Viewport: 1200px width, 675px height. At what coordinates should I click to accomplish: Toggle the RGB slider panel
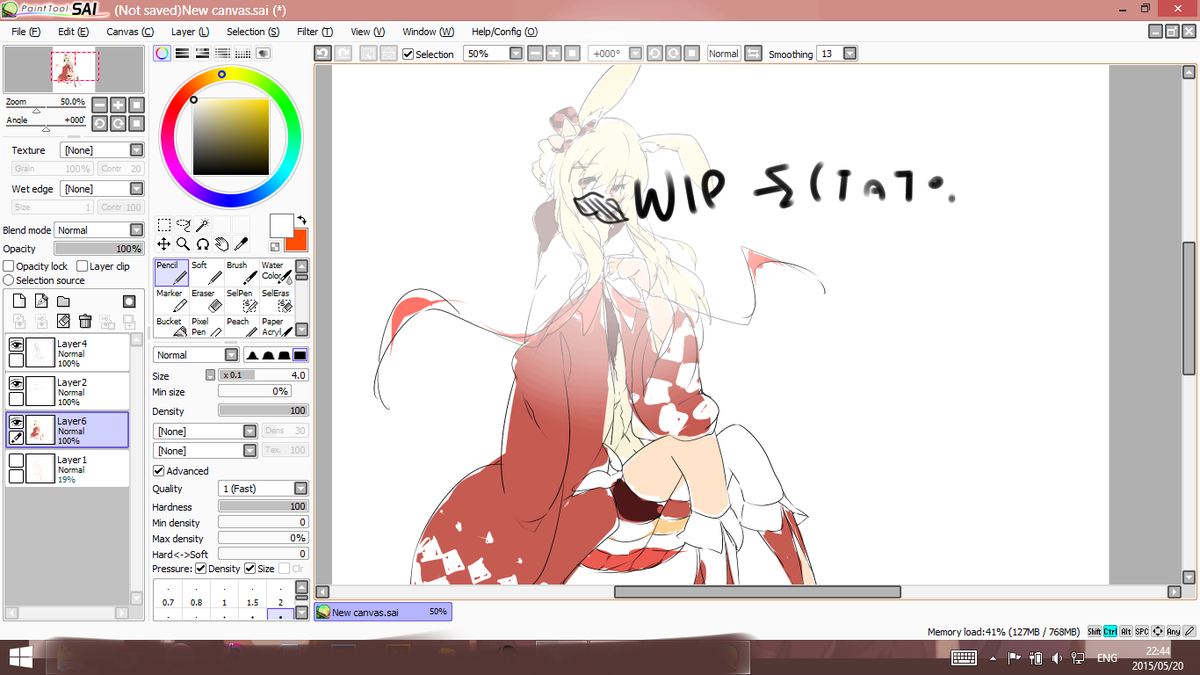[x=183, y=54]
